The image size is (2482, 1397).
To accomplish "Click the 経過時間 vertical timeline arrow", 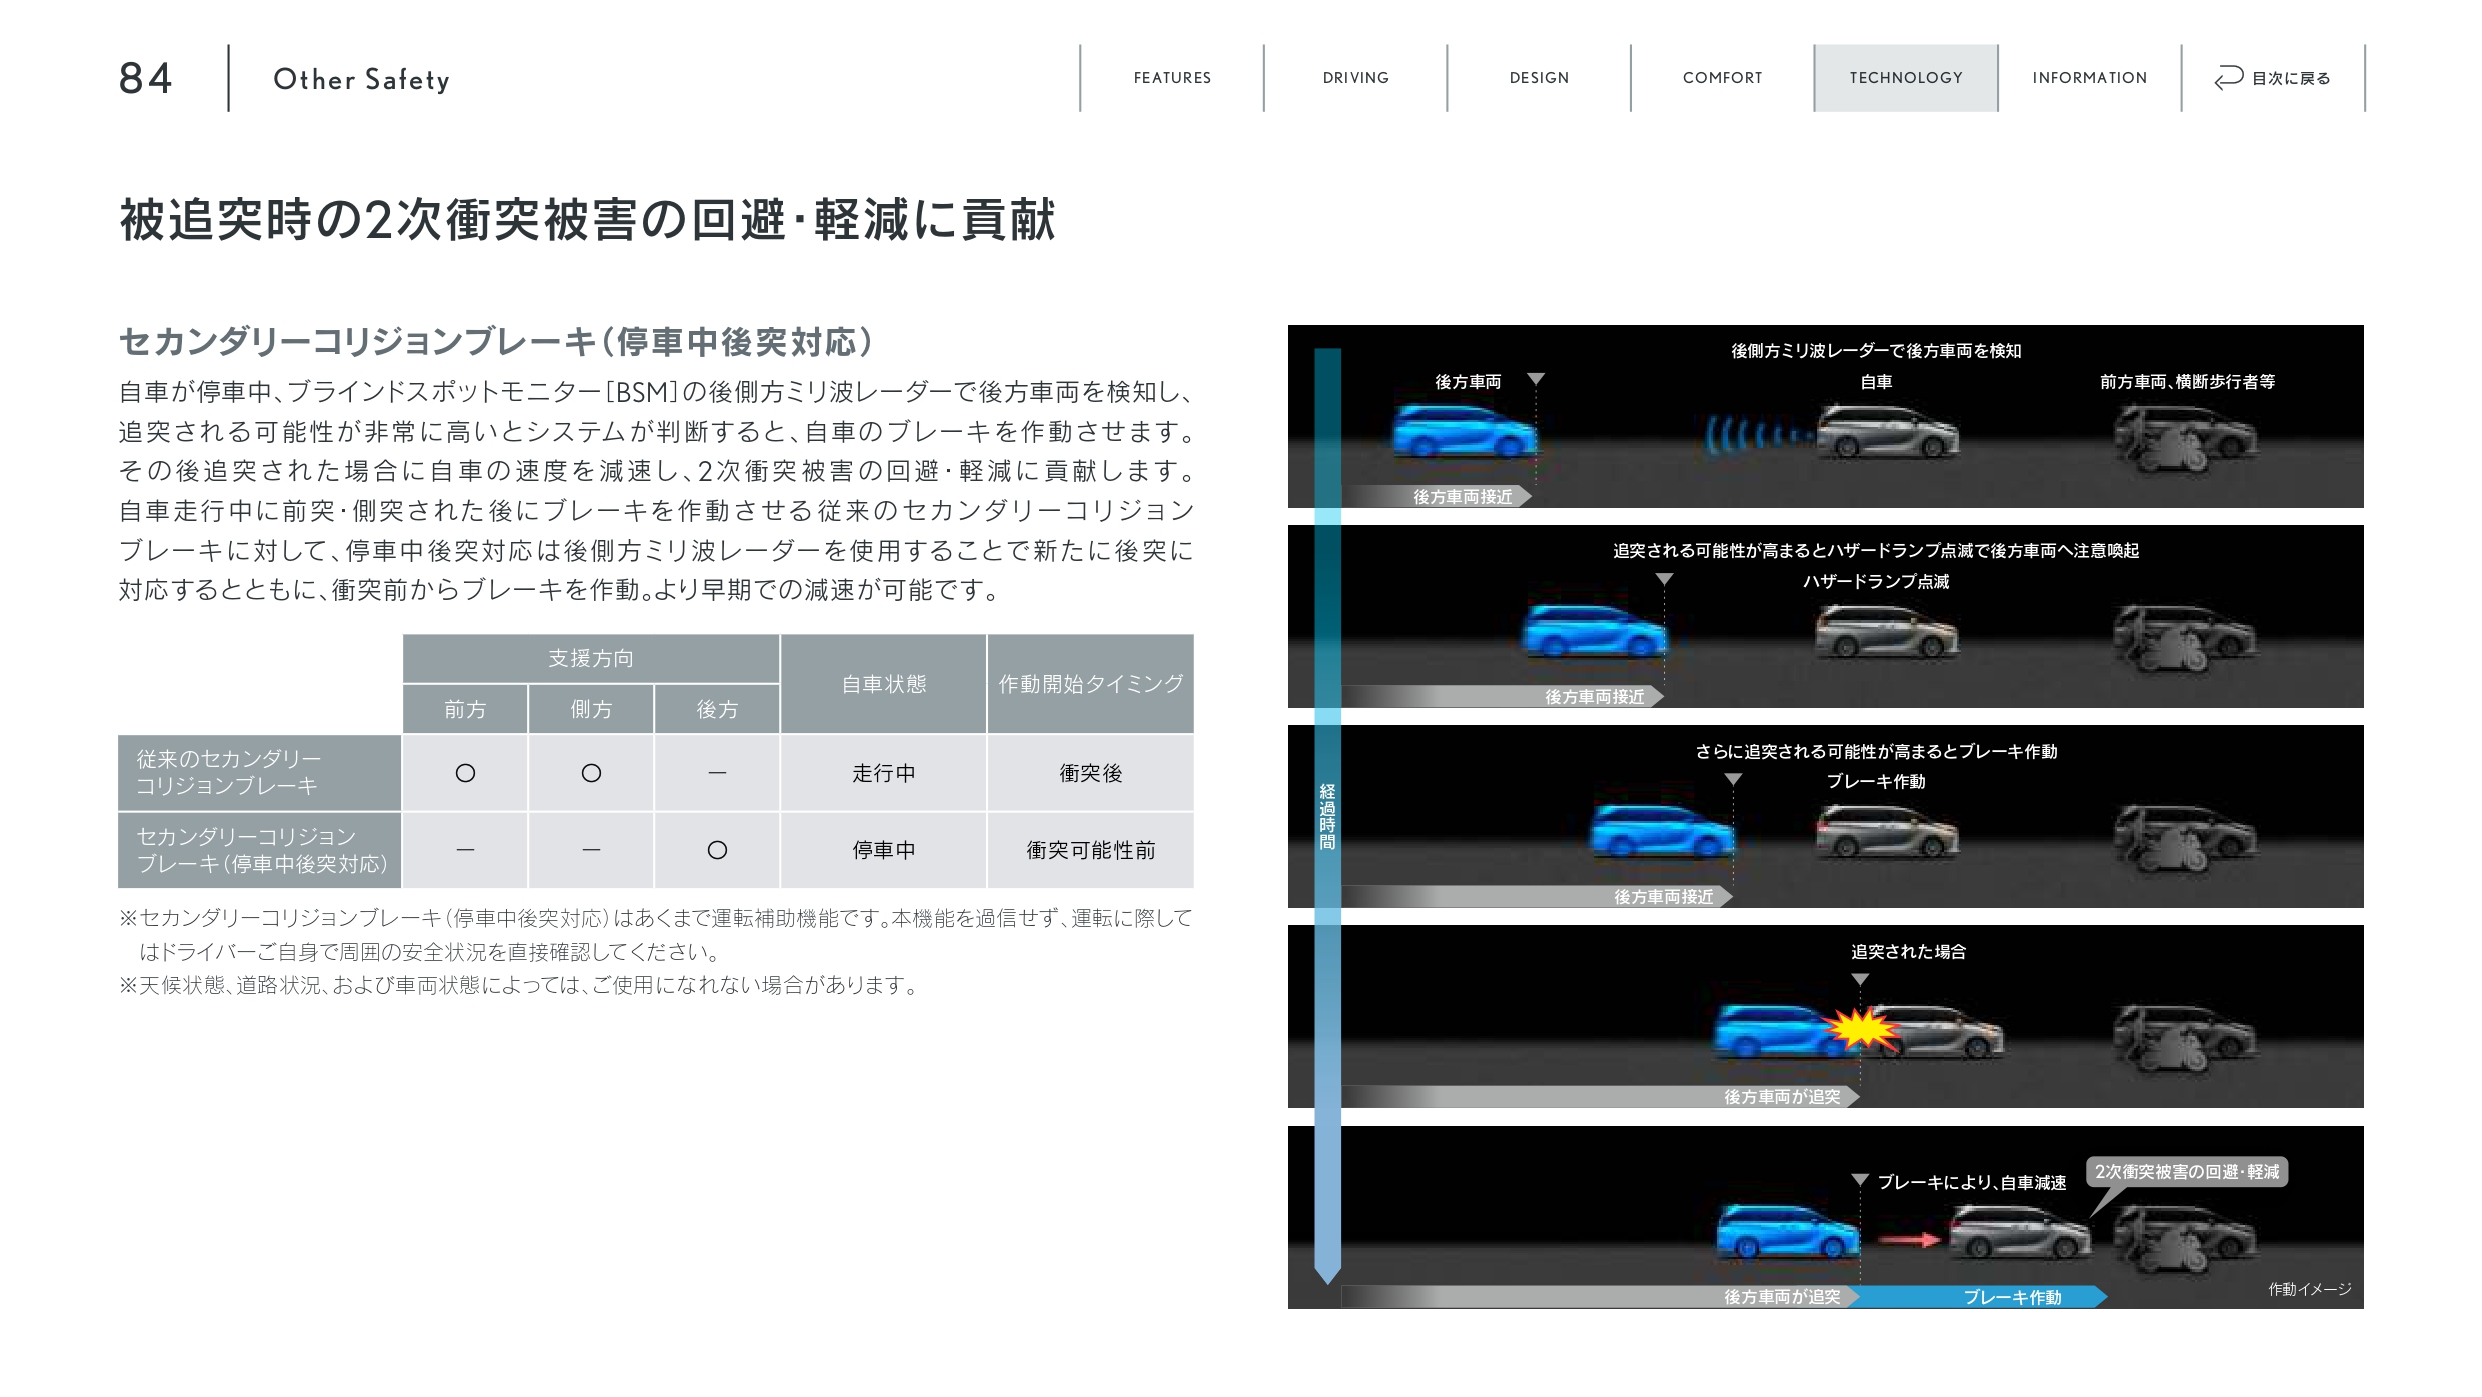I will point(1327,815).
